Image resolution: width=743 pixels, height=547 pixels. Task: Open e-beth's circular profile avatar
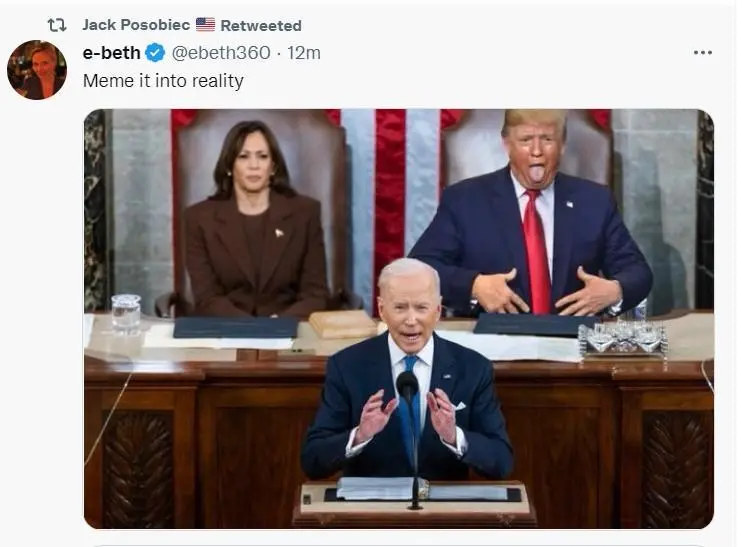[37, 70]
